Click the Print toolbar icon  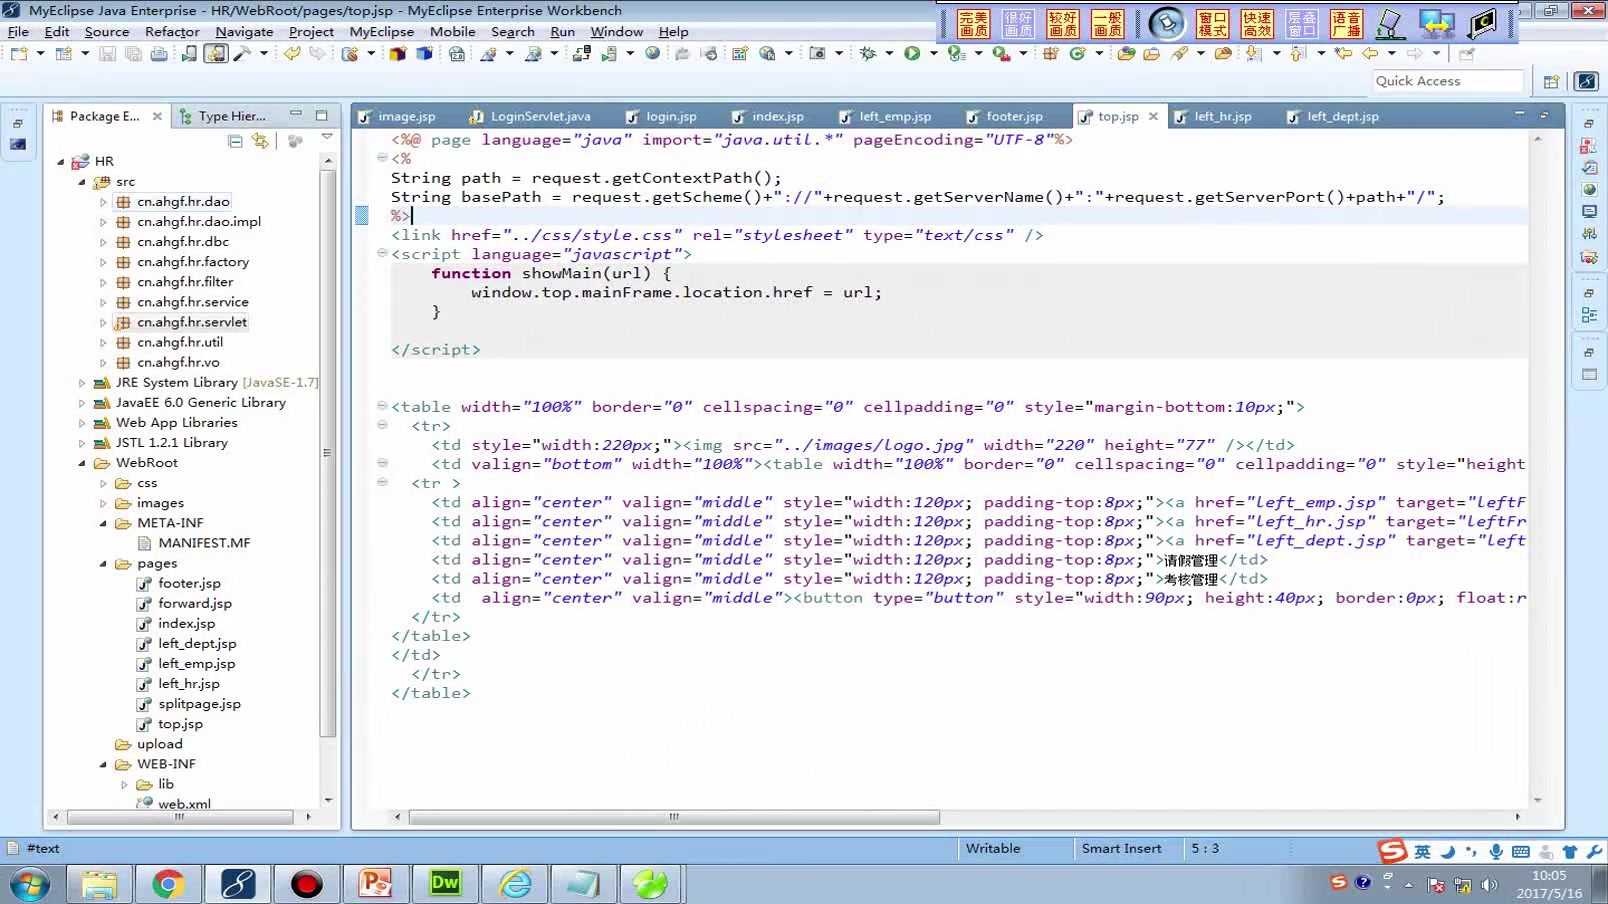[159, 54]
